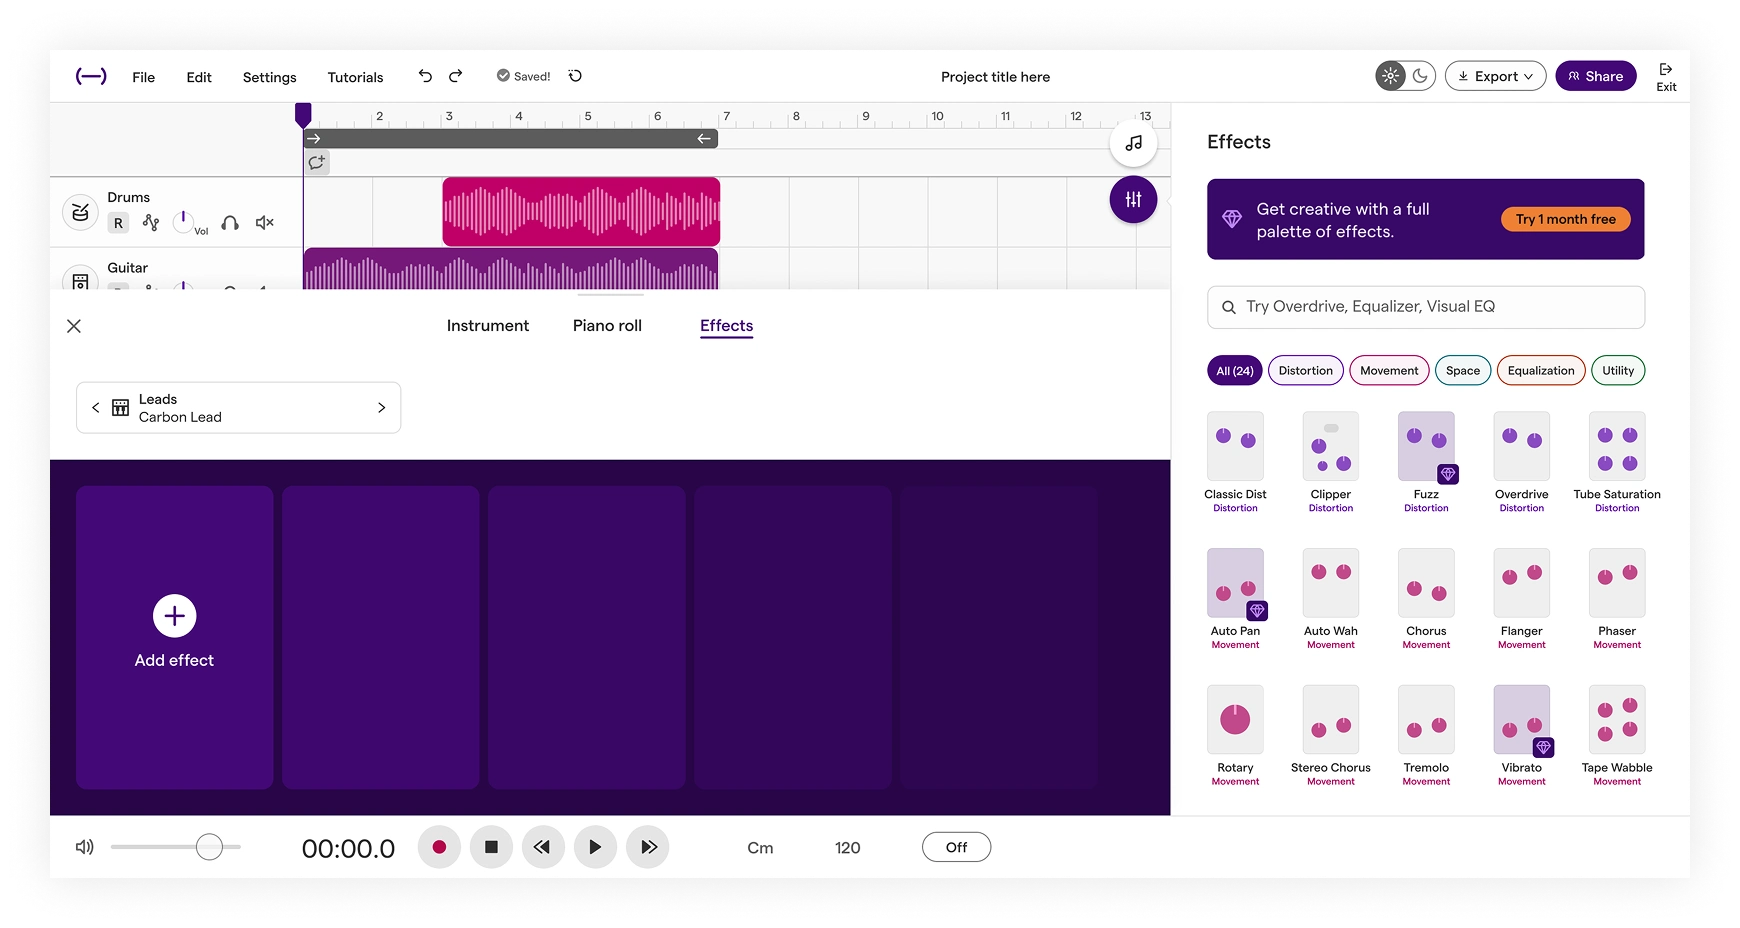This screenshot has height=928, width=1740.
Task: Select the Chorus movement effect
Action: pos(1426,584)
